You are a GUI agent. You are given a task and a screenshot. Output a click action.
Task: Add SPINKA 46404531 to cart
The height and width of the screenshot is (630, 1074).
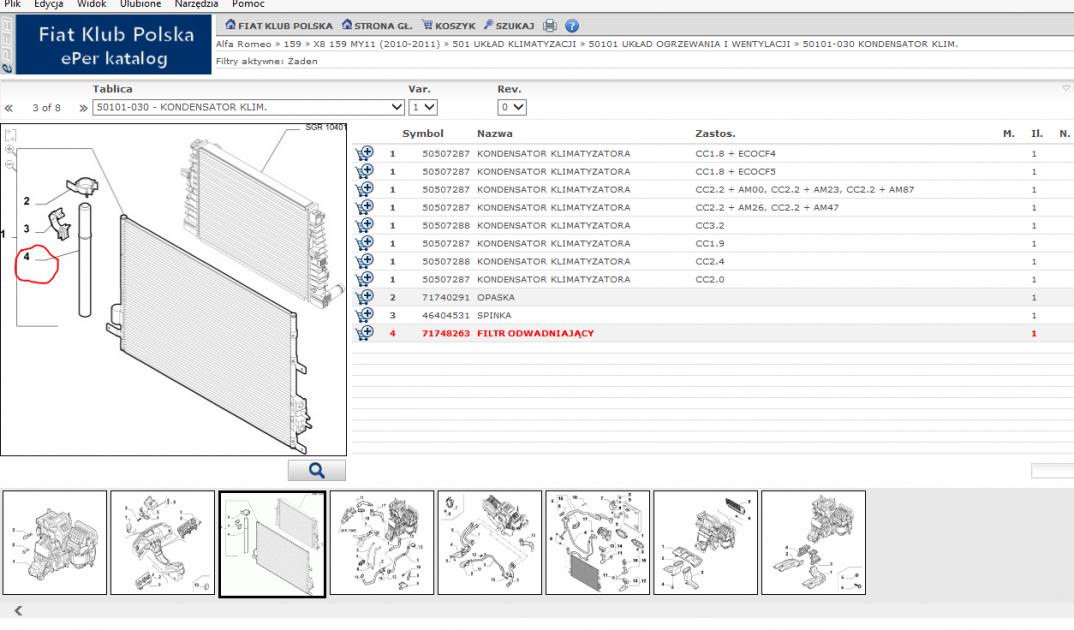click(x=364, y=315)
